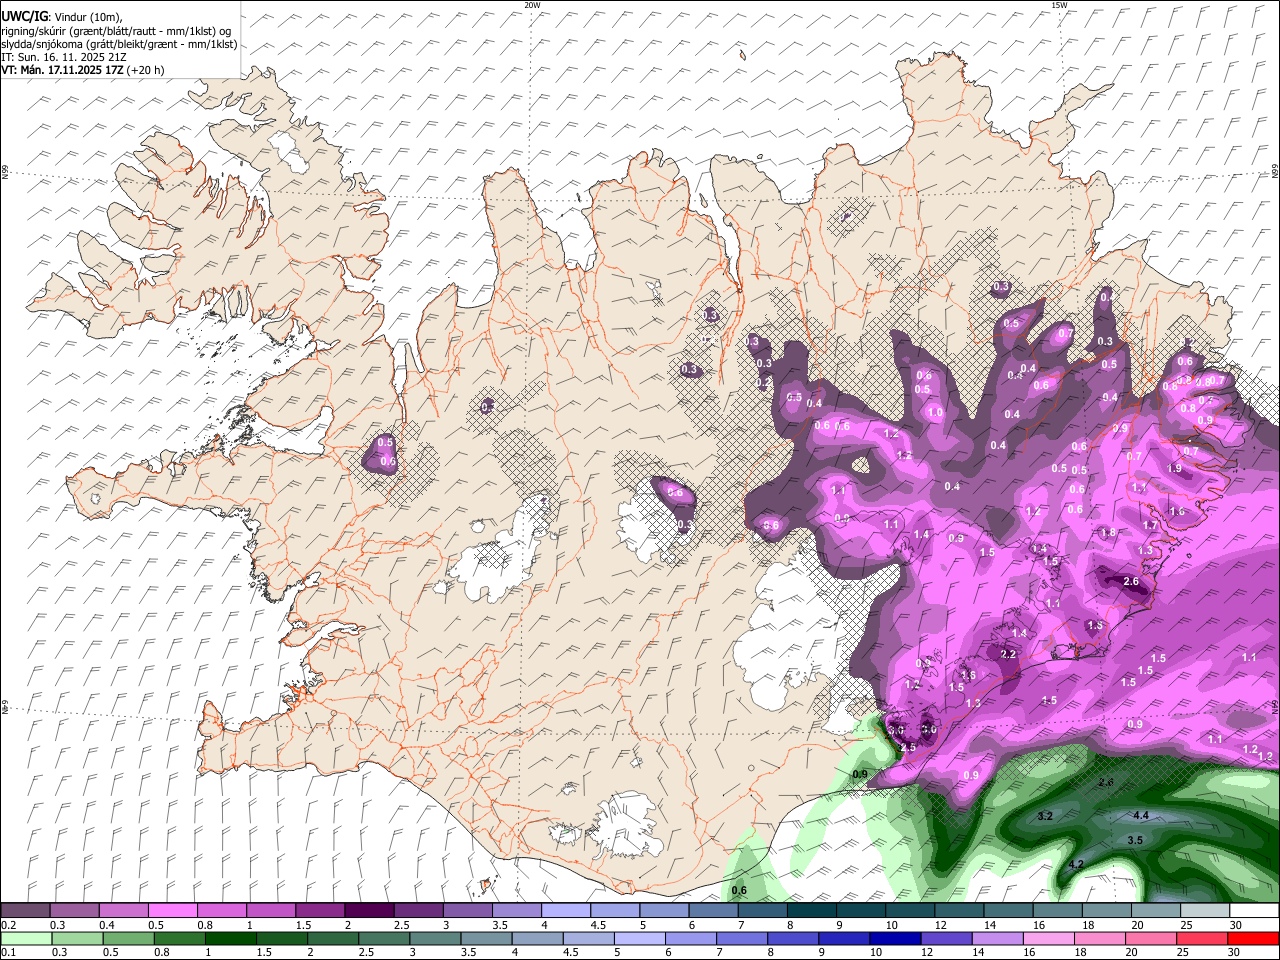Click the 'rigning/skúrir' legend description line
The image size is (1280, 960).
117,31
